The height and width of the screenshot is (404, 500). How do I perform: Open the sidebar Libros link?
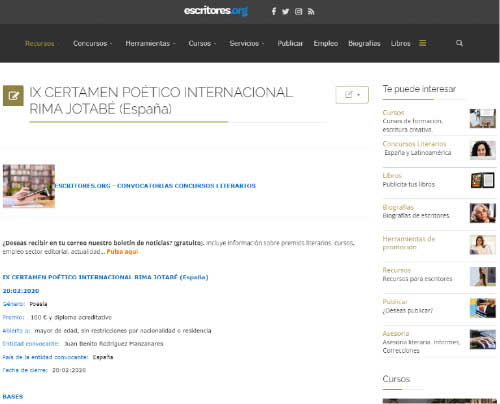pos(392,175)
